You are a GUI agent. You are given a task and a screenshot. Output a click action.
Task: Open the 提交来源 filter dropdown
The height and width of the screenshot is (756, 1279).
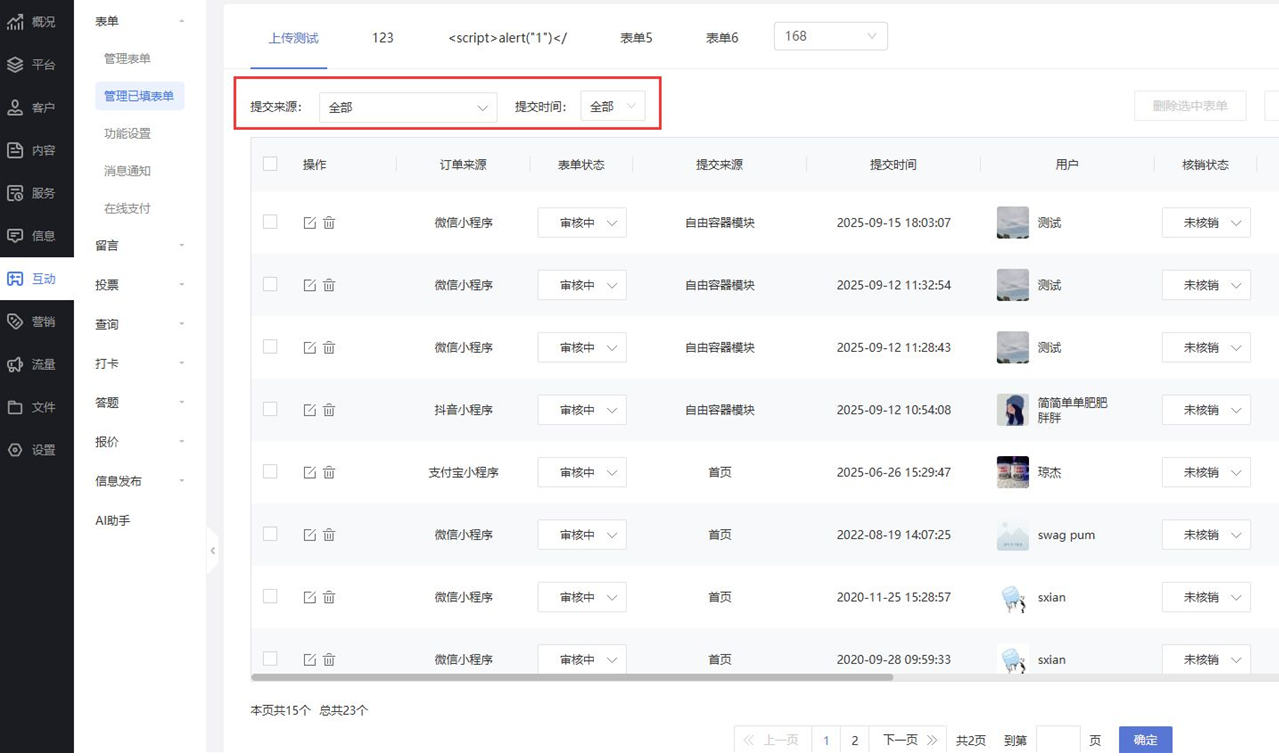pos(407,107)
